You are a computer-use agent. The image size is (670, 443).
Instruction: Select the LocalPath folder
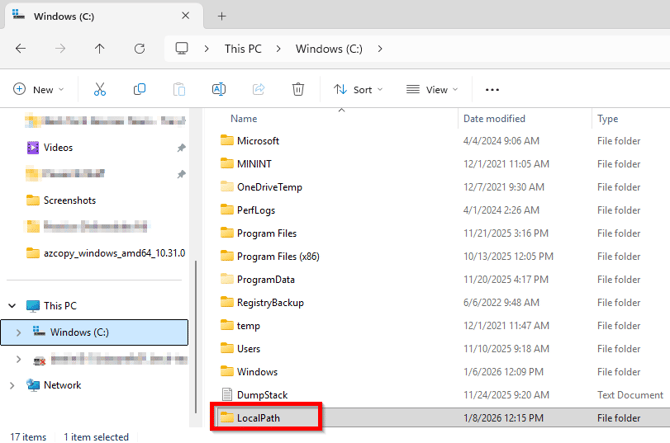point(262,417)
